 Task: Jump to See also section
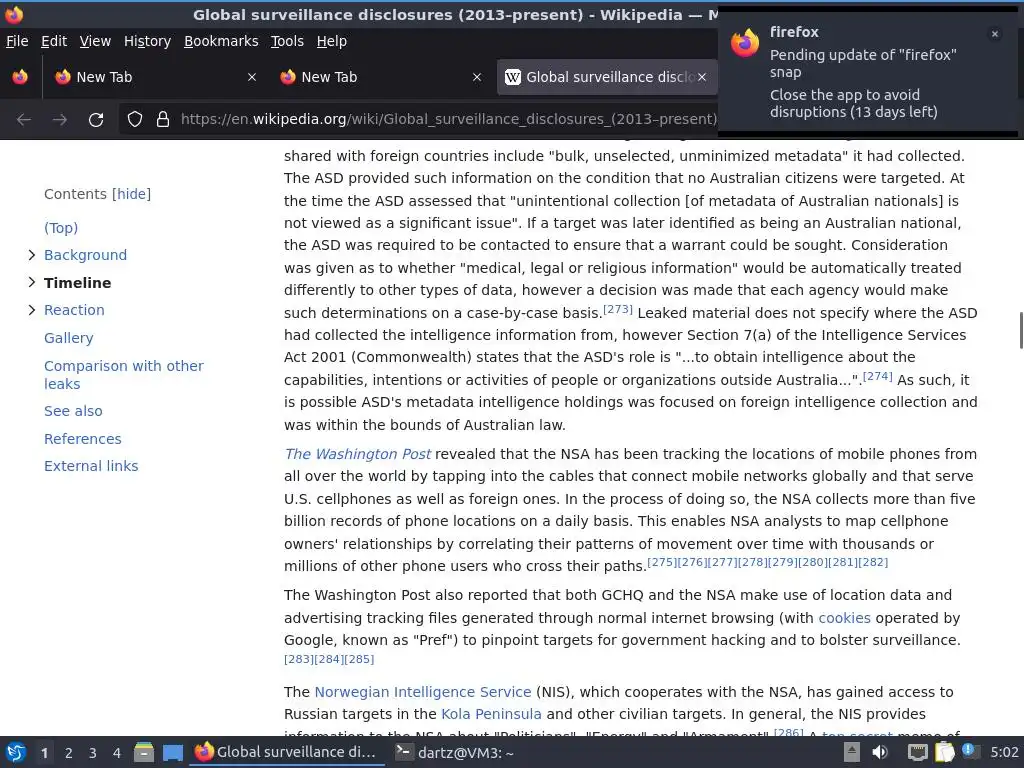[x=73, y=411]
